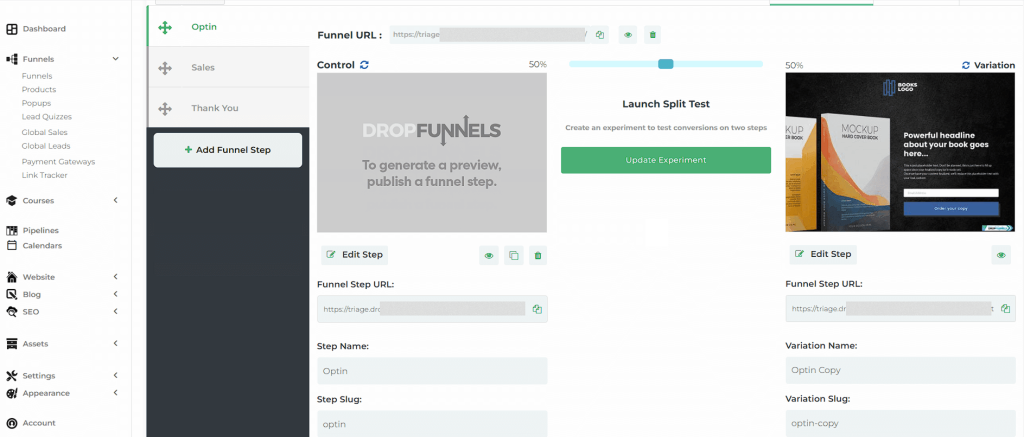Refresh the Variation preview

coord(966,65)
